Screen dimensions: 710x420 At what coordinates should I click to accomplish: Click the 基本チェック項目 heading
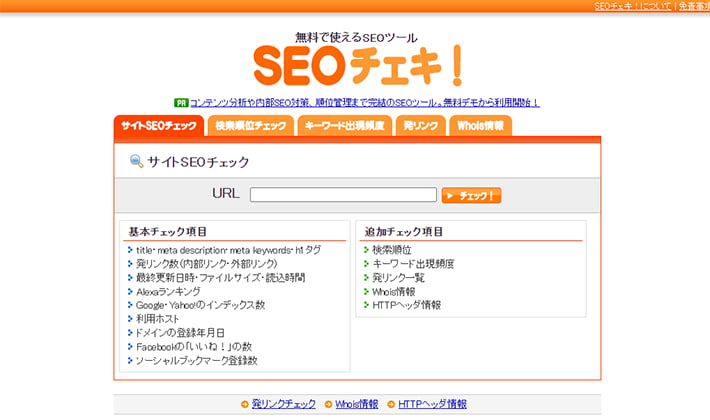point(168,232)
